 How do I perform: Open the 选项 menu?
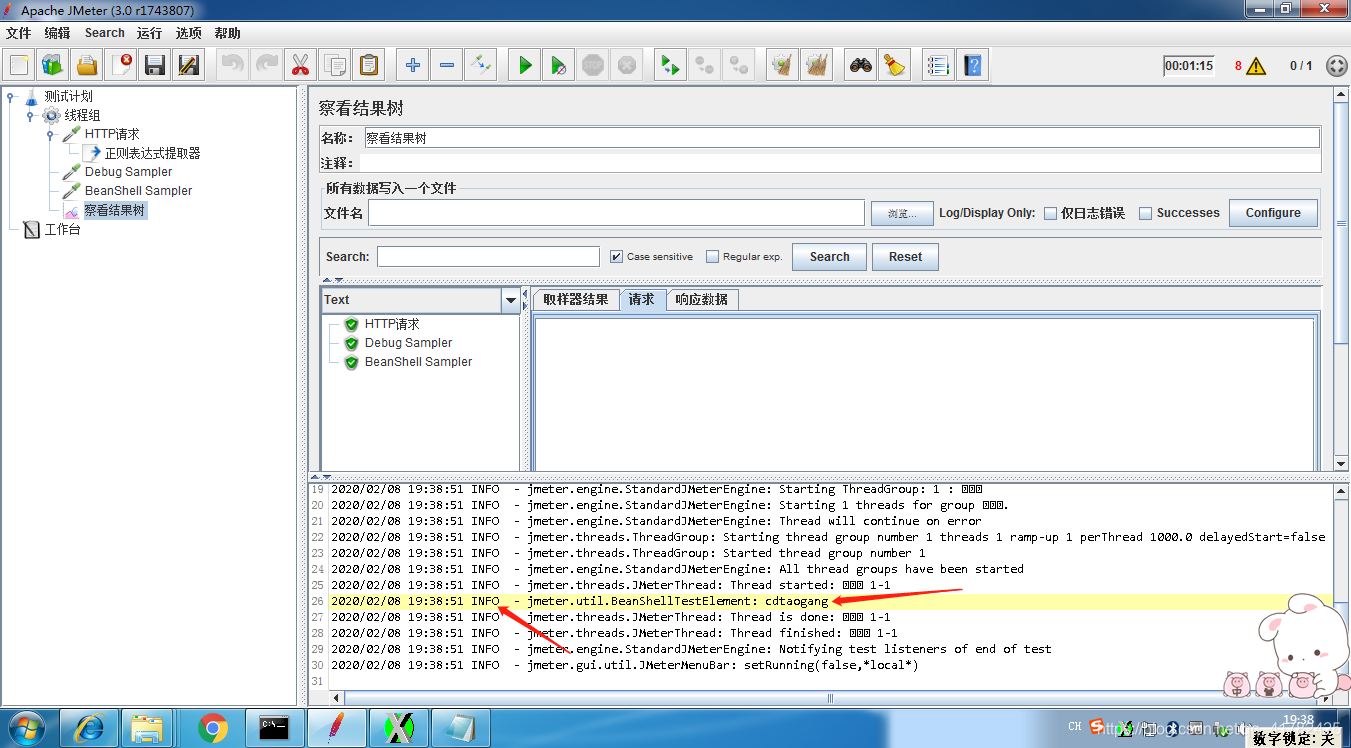click(x=188, y=33)
